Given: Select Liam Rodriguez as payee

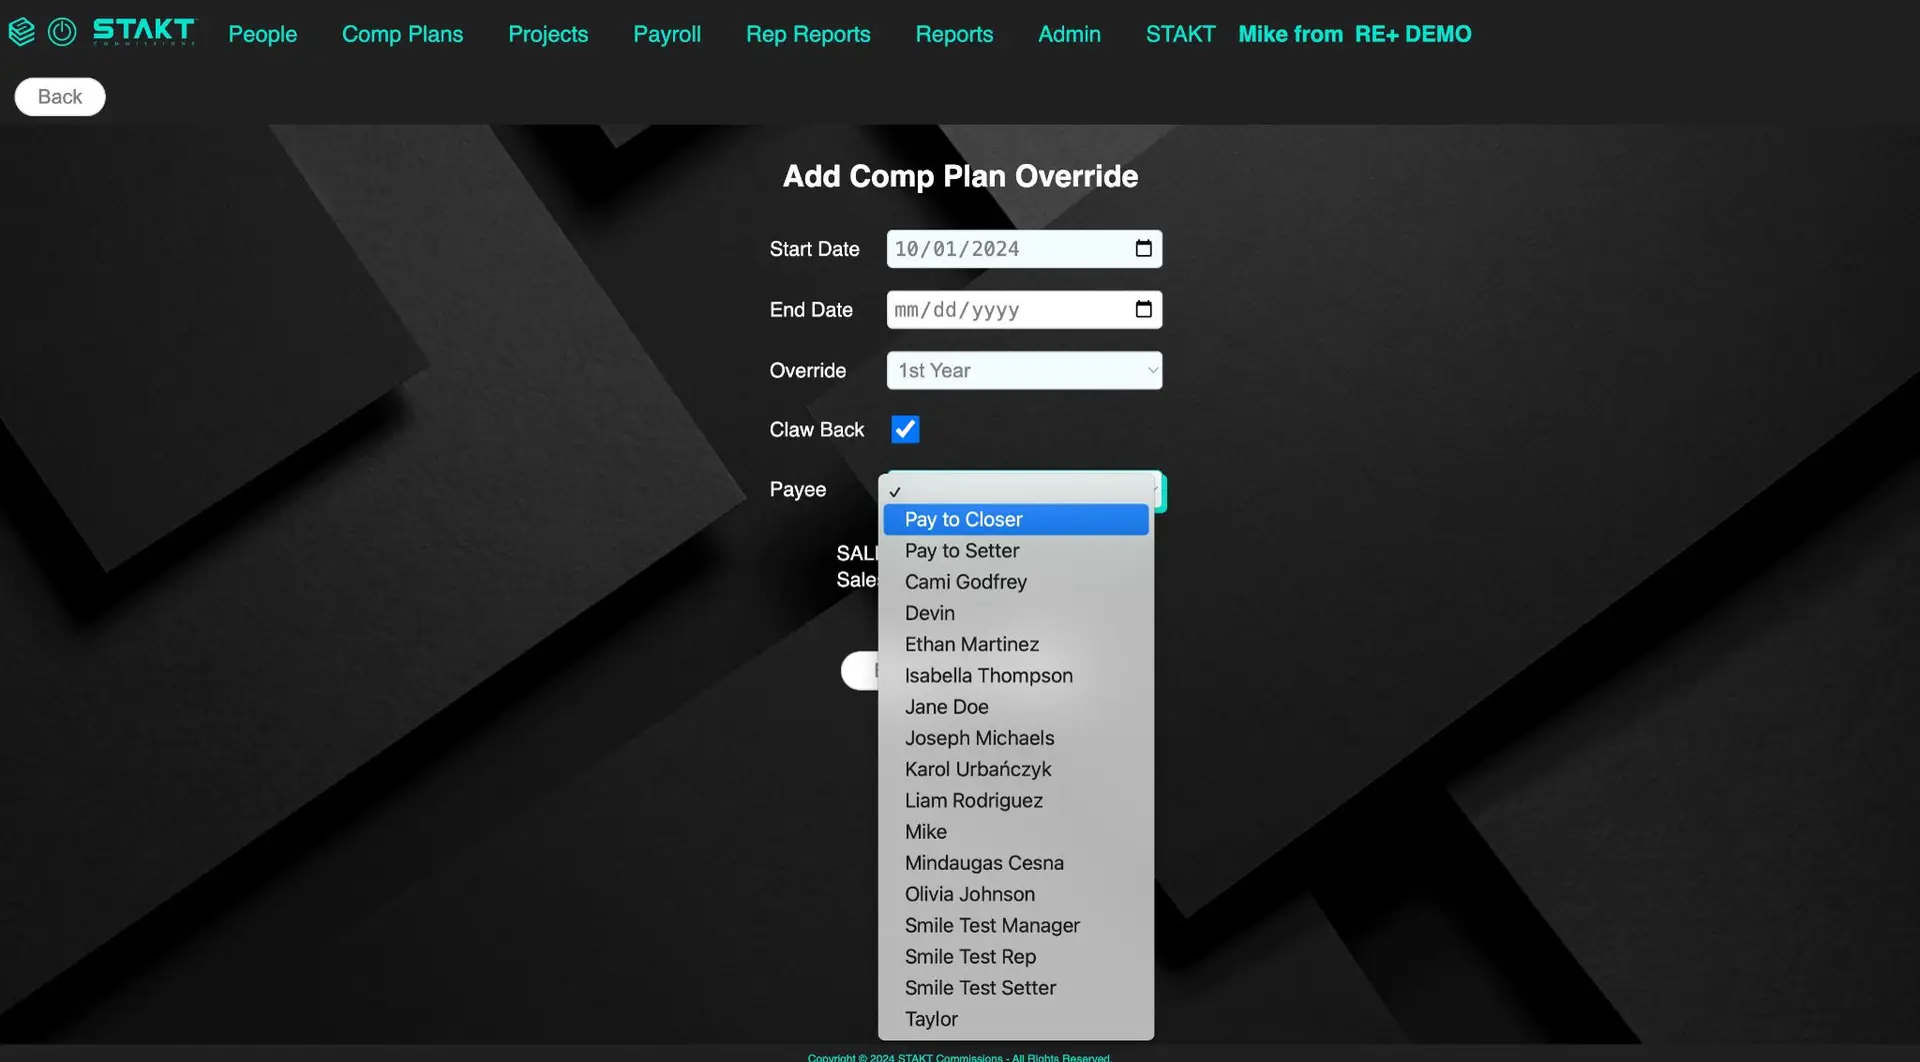Looking at the screenshot, I should point(1016,801).
